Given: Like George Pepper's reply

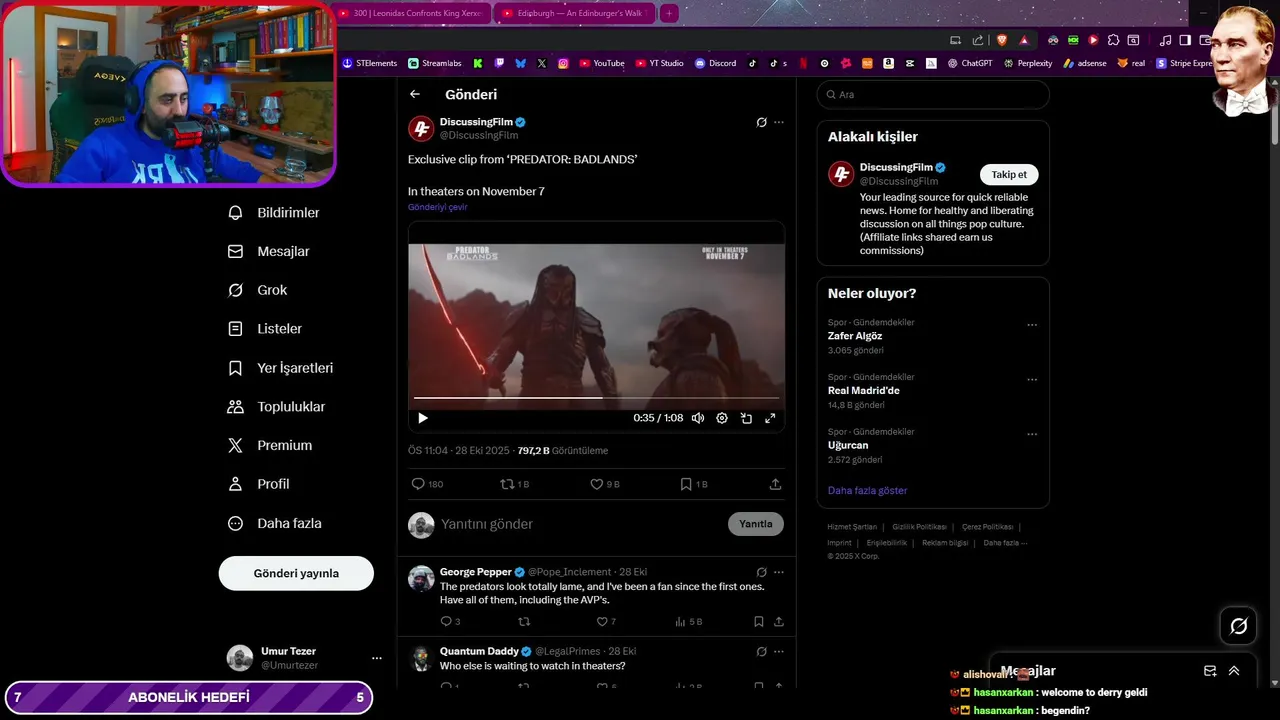Looking at the screenshot, I should tap(606, 622).
